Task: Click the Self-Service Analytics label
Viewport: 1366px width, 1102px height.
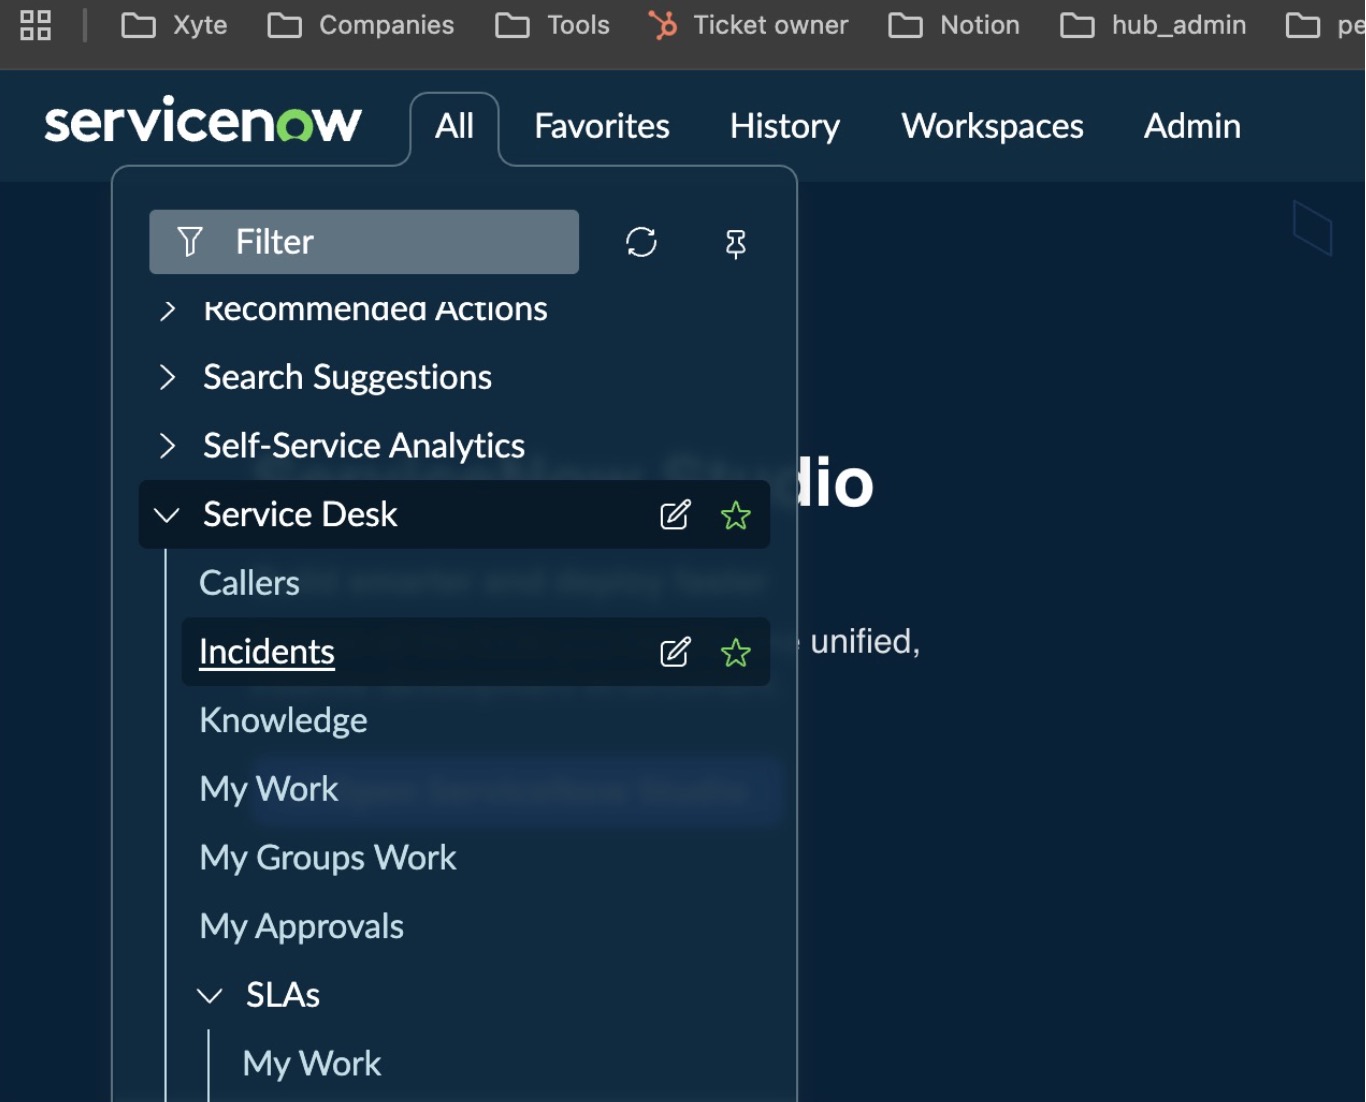Action: pyautogui.click(x=364, y=445)
